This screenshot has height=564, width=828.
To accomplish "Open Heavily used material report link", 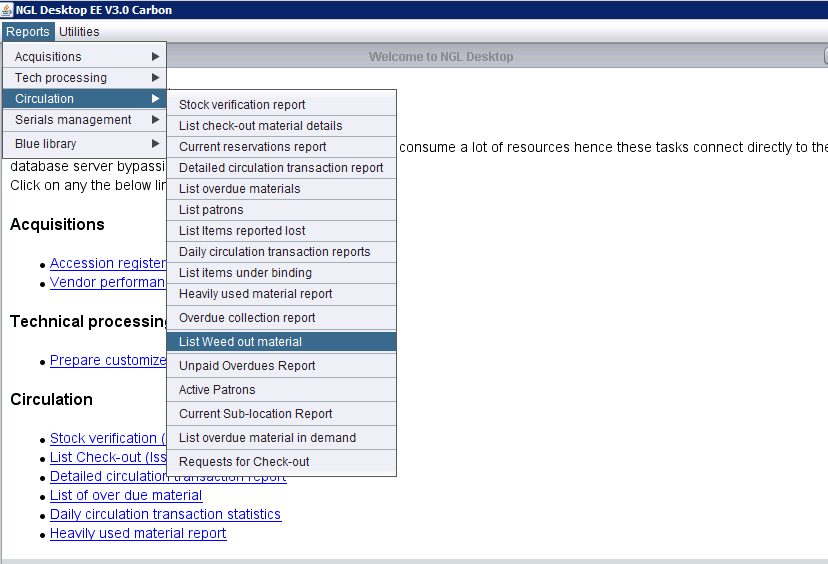I will tap(138, 534).
